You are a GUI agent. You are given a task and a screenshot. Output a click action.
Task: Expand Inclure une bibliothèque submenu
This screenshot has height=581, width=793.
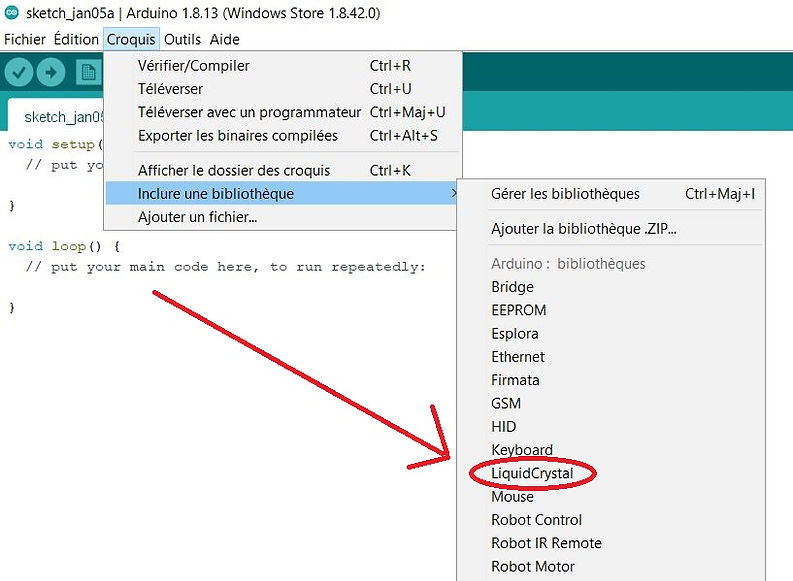pyautogui.click(x=281, y=194)
